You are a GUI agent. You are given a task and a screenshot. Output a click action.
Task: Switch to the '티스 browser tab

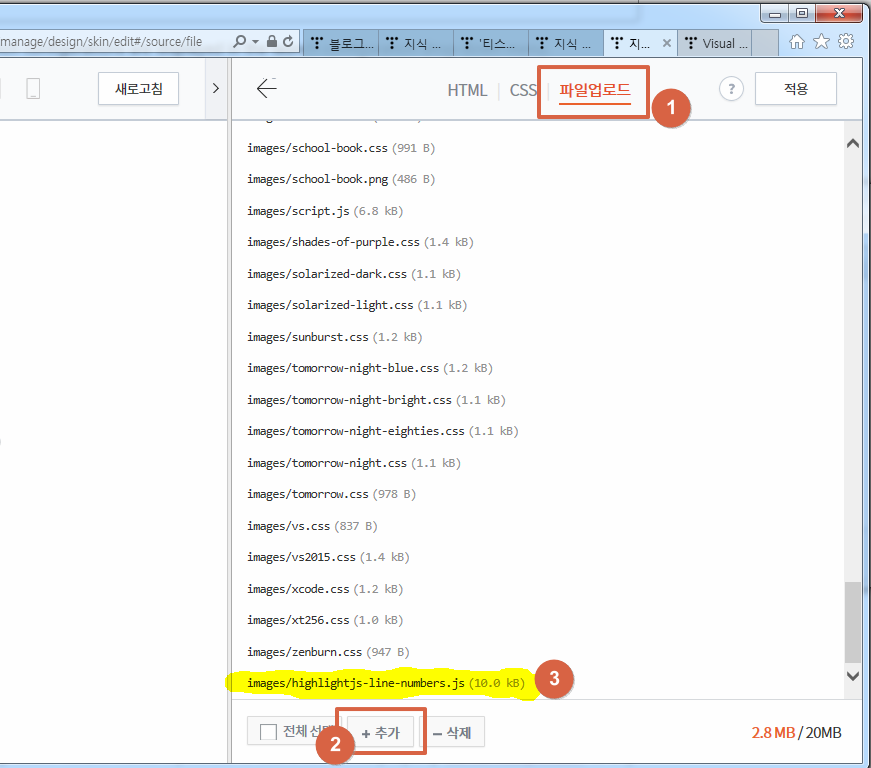(491, 43)
